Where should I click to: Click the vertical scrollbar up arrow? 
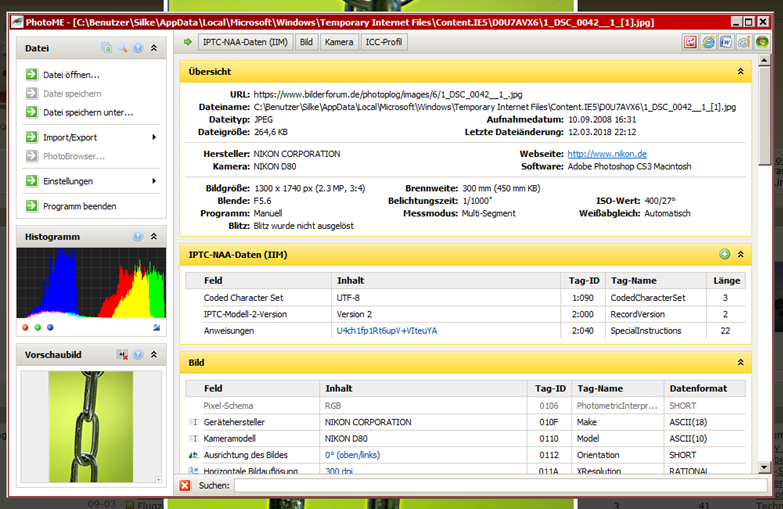[764, 61]
